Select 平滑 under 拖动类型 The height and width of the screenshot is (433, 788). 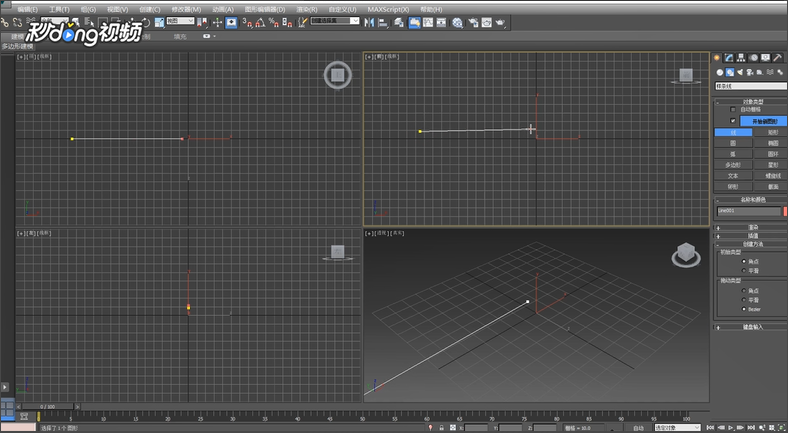point(744,300)
